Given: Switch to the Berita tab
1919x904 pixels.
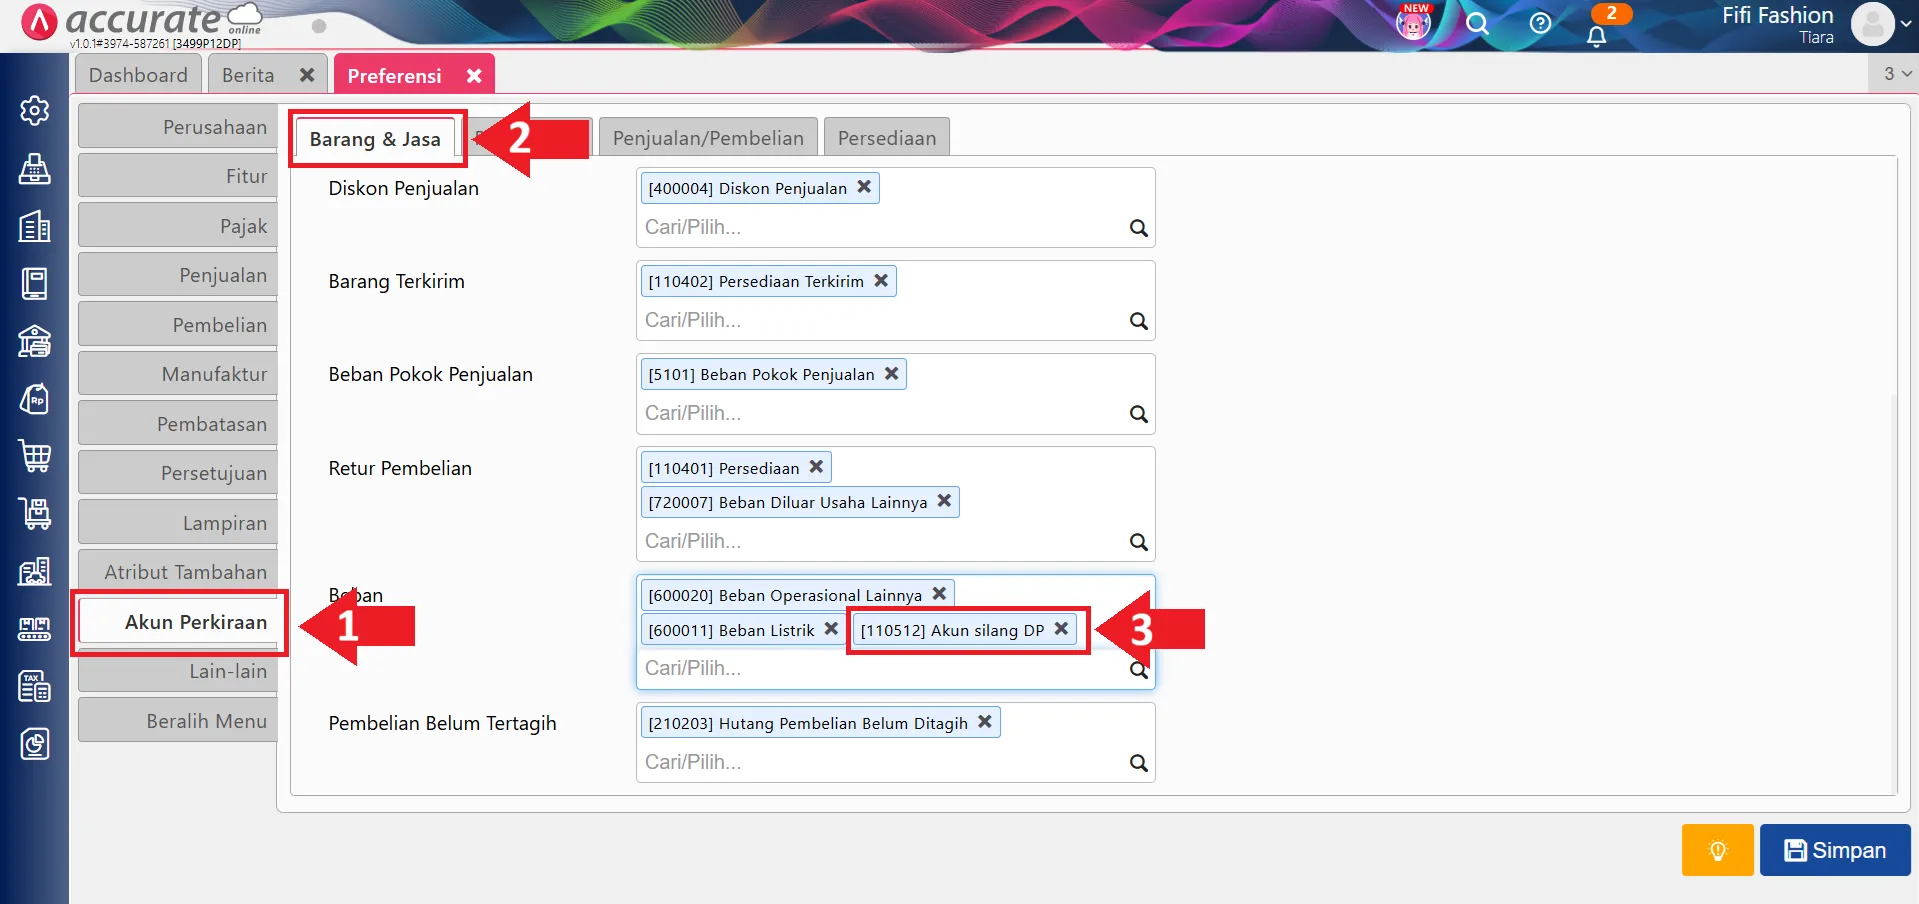Looking at the screenshot, I should [248, 75].
